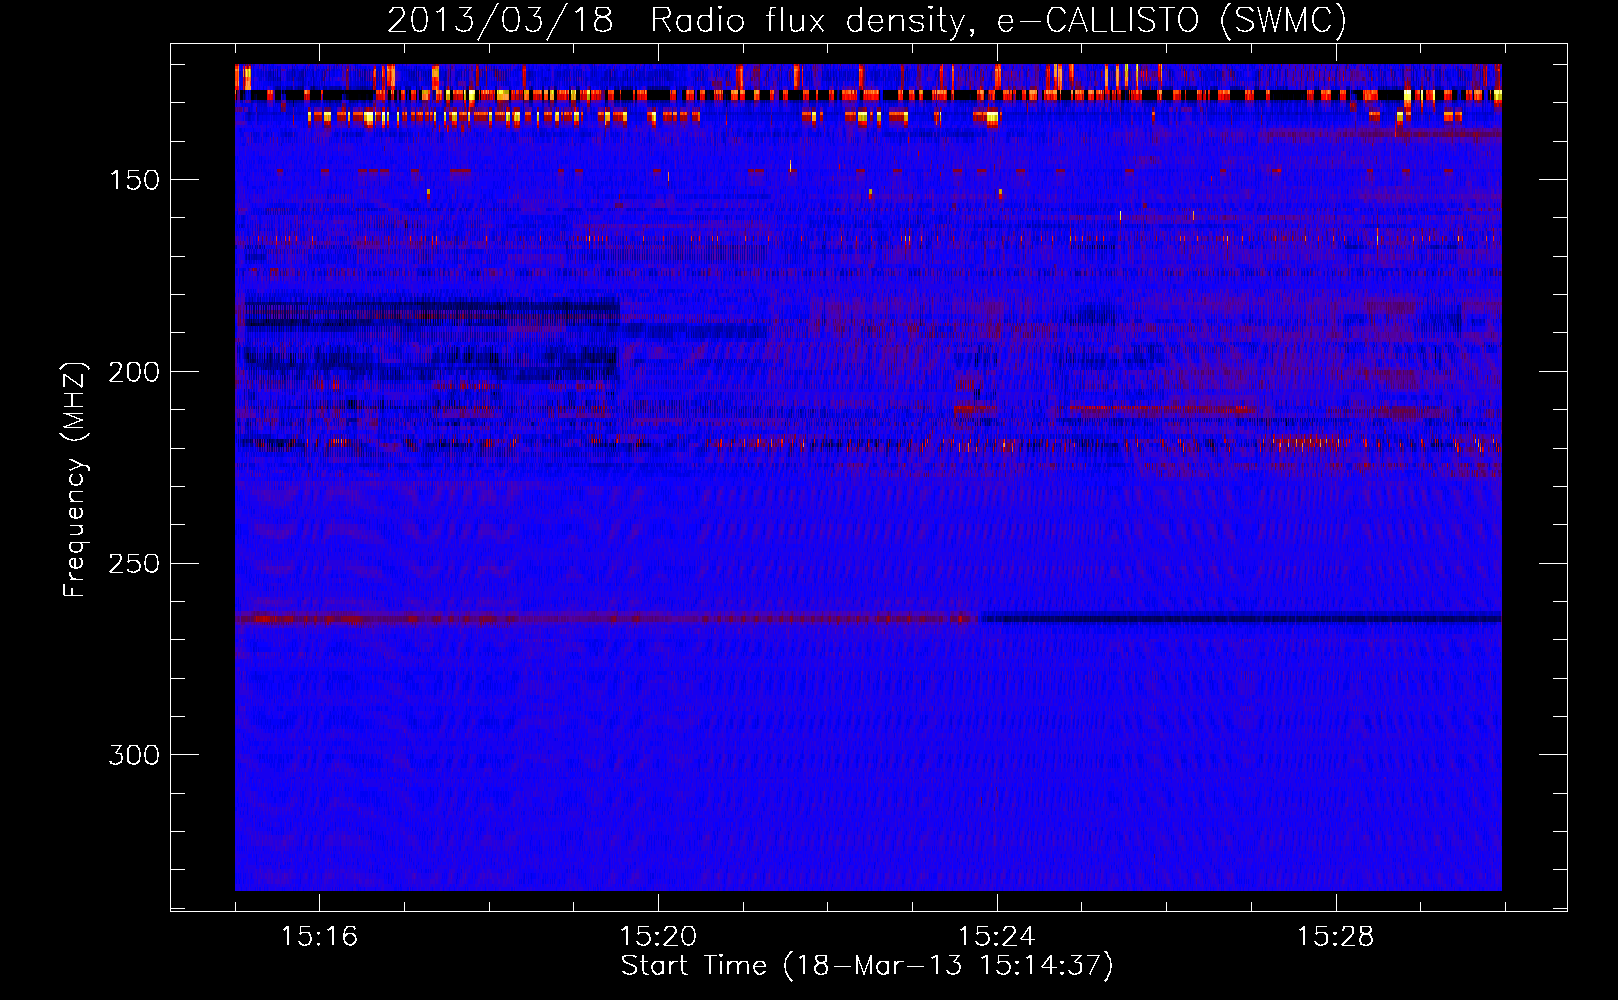The image size is (1618, 1000).
Task: Click the 15:24 time tick label
Action: 997,937
